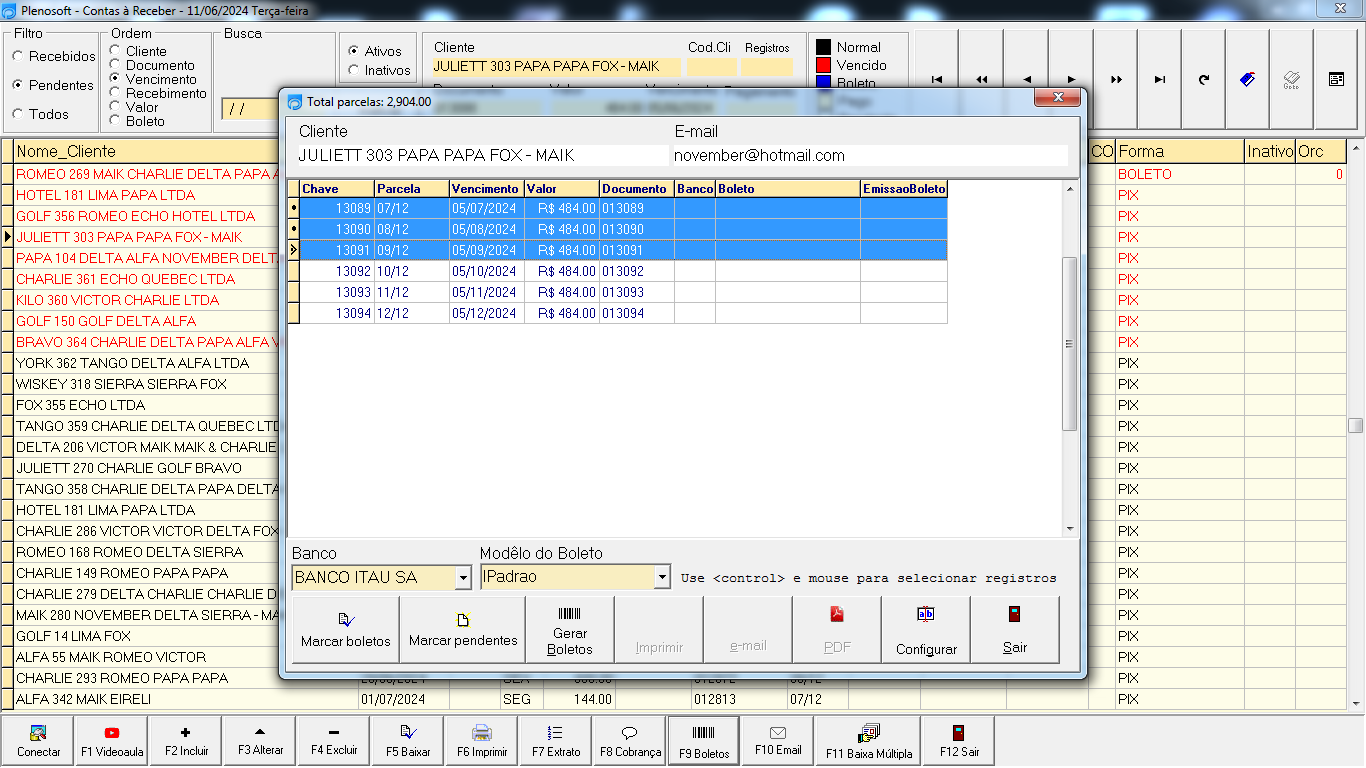This screenshot has width=1366, height=768.
Task: Select client row ALFA 342 MAIK EIRELI
Action: (x=146, y=699)
